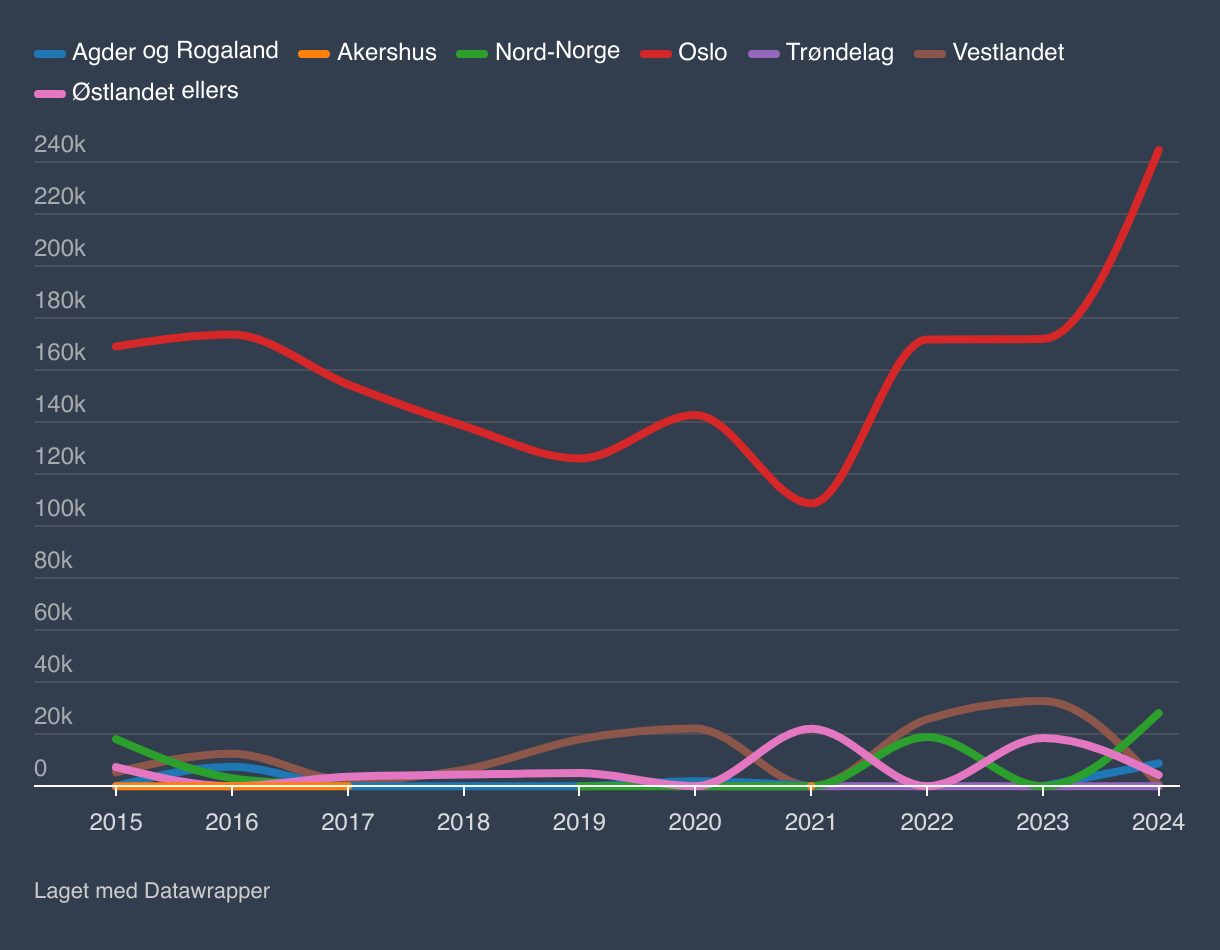This screenshot has width=1220, height=950.
Task: Select the Nord-Norge legend label
Action: (557, 51)
